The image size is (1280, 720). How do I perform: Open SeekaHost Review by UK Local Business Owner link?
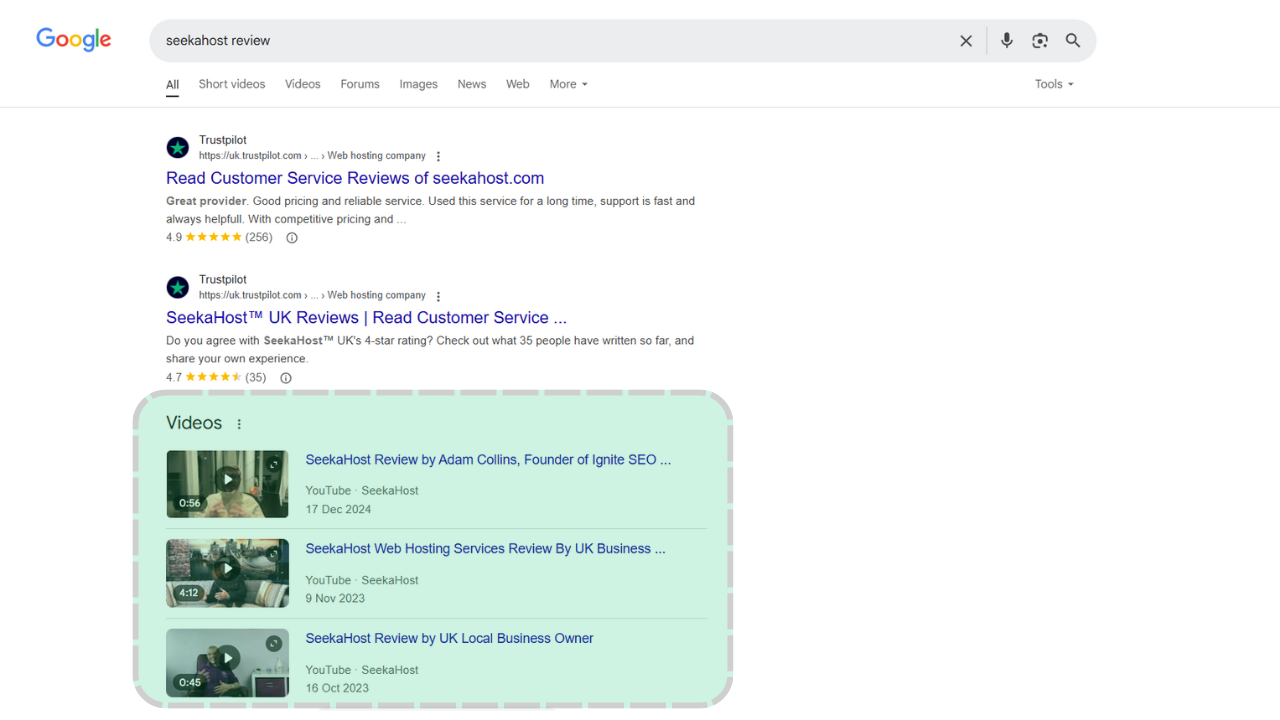coord(449,638)
